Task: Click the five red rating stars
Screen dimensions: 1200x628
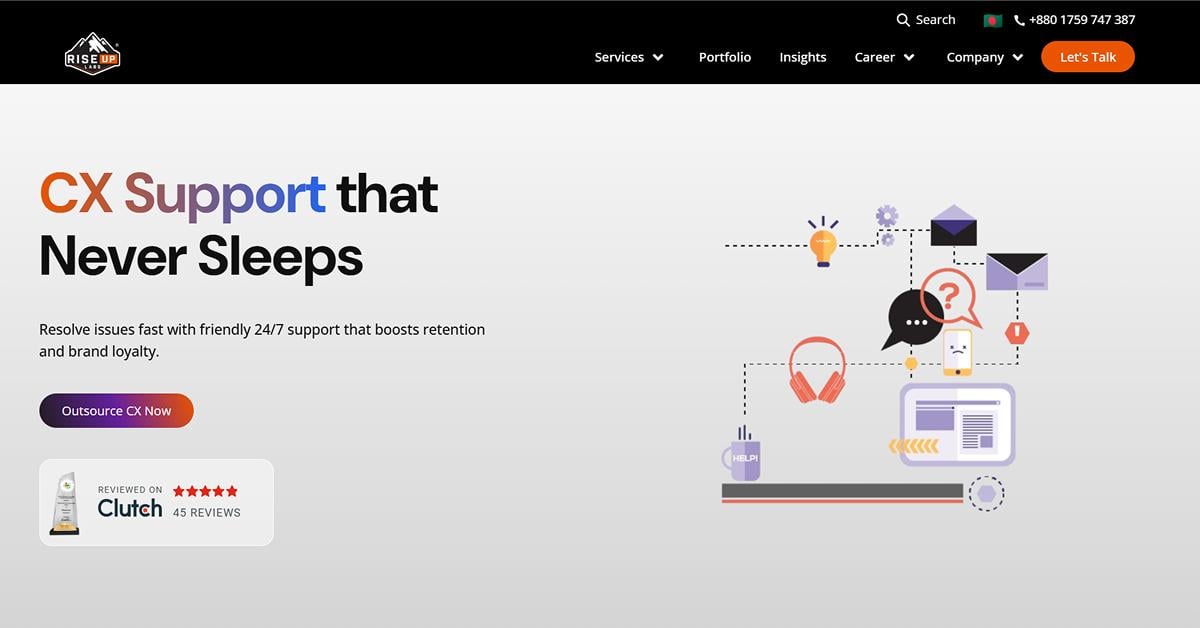Action: [205, 491]
